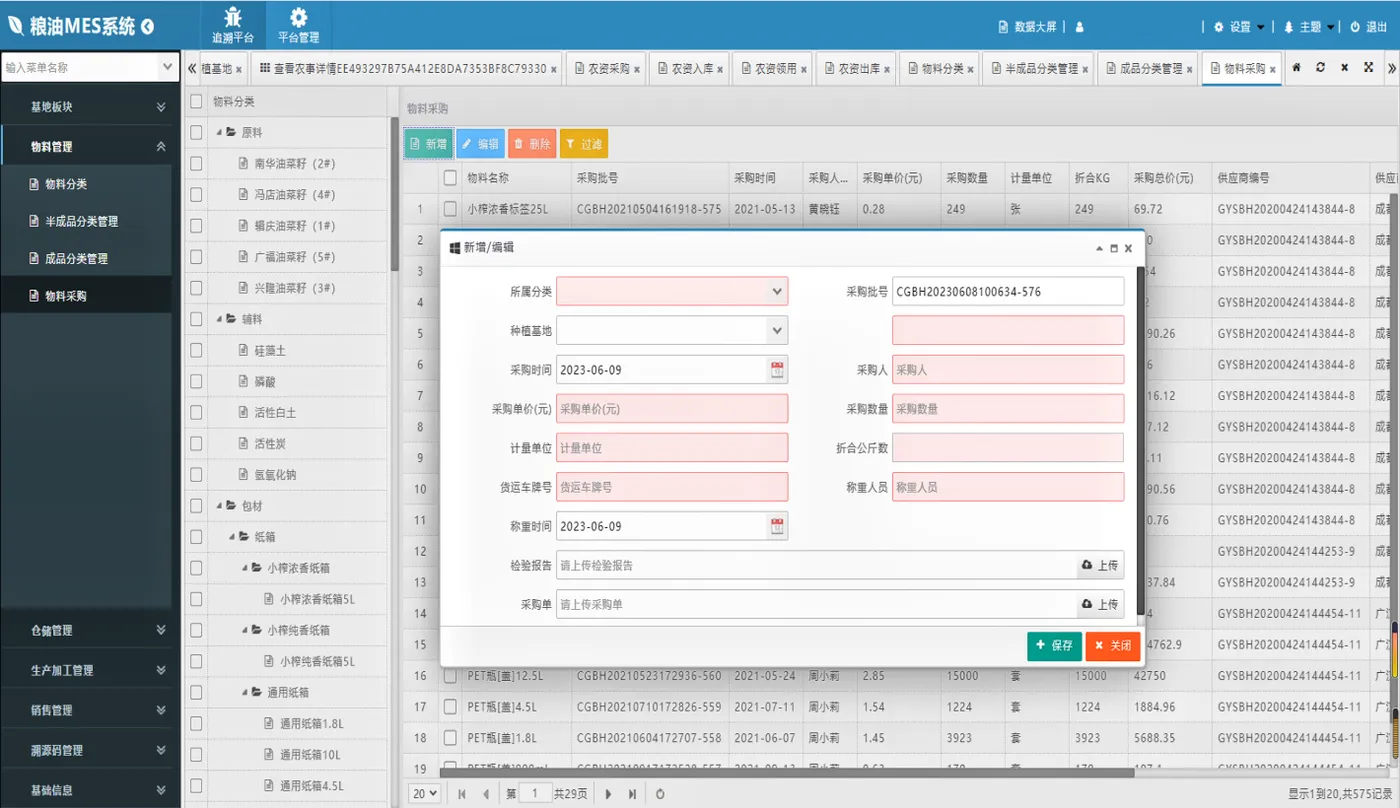Select all rows via grid header checkbox
This screenshot has width=1400, height=808.
coord(450,178)
